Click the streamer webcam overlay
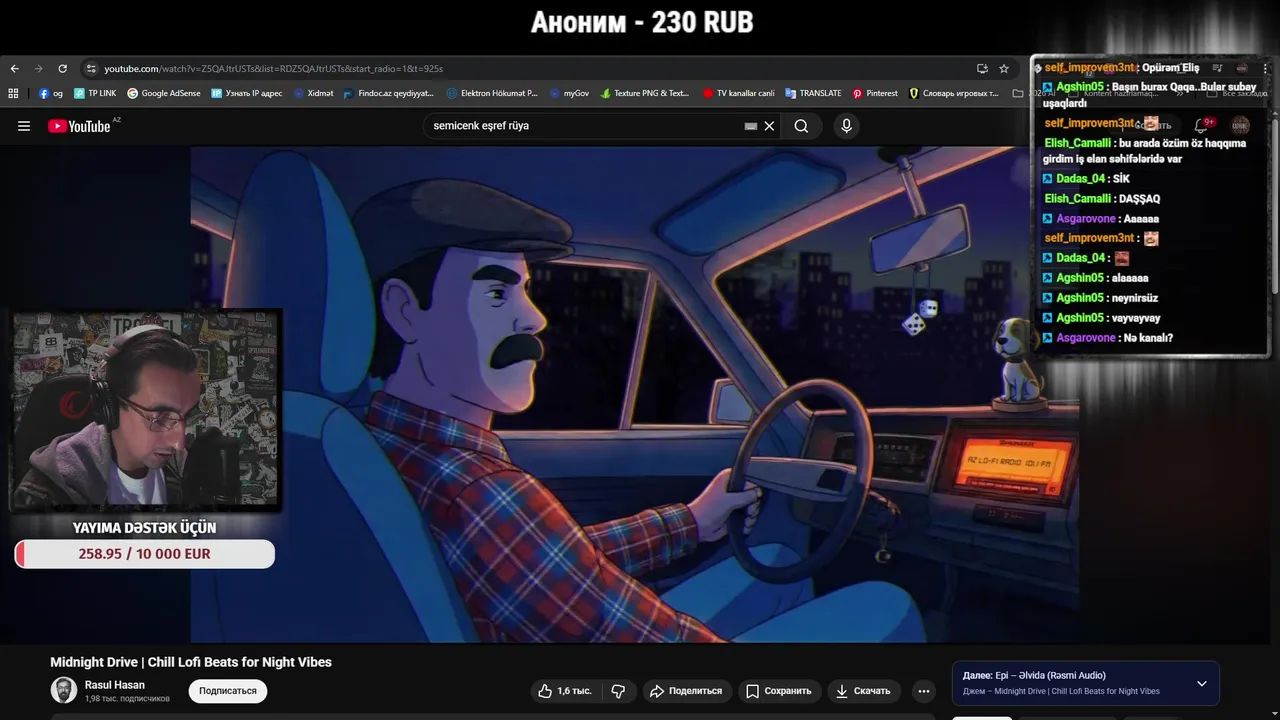Viewport: 1280px width, 720px height. coord(146,410)
